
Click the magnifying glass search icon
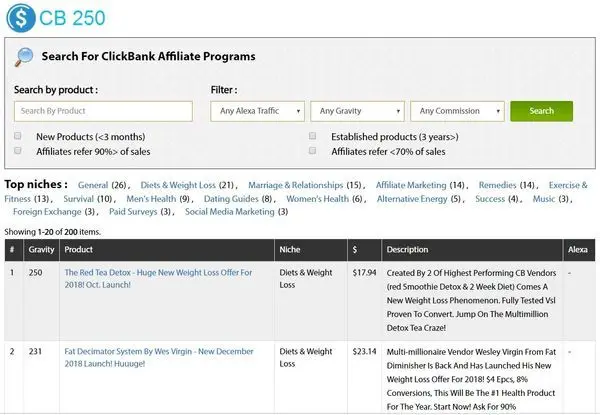24,57
